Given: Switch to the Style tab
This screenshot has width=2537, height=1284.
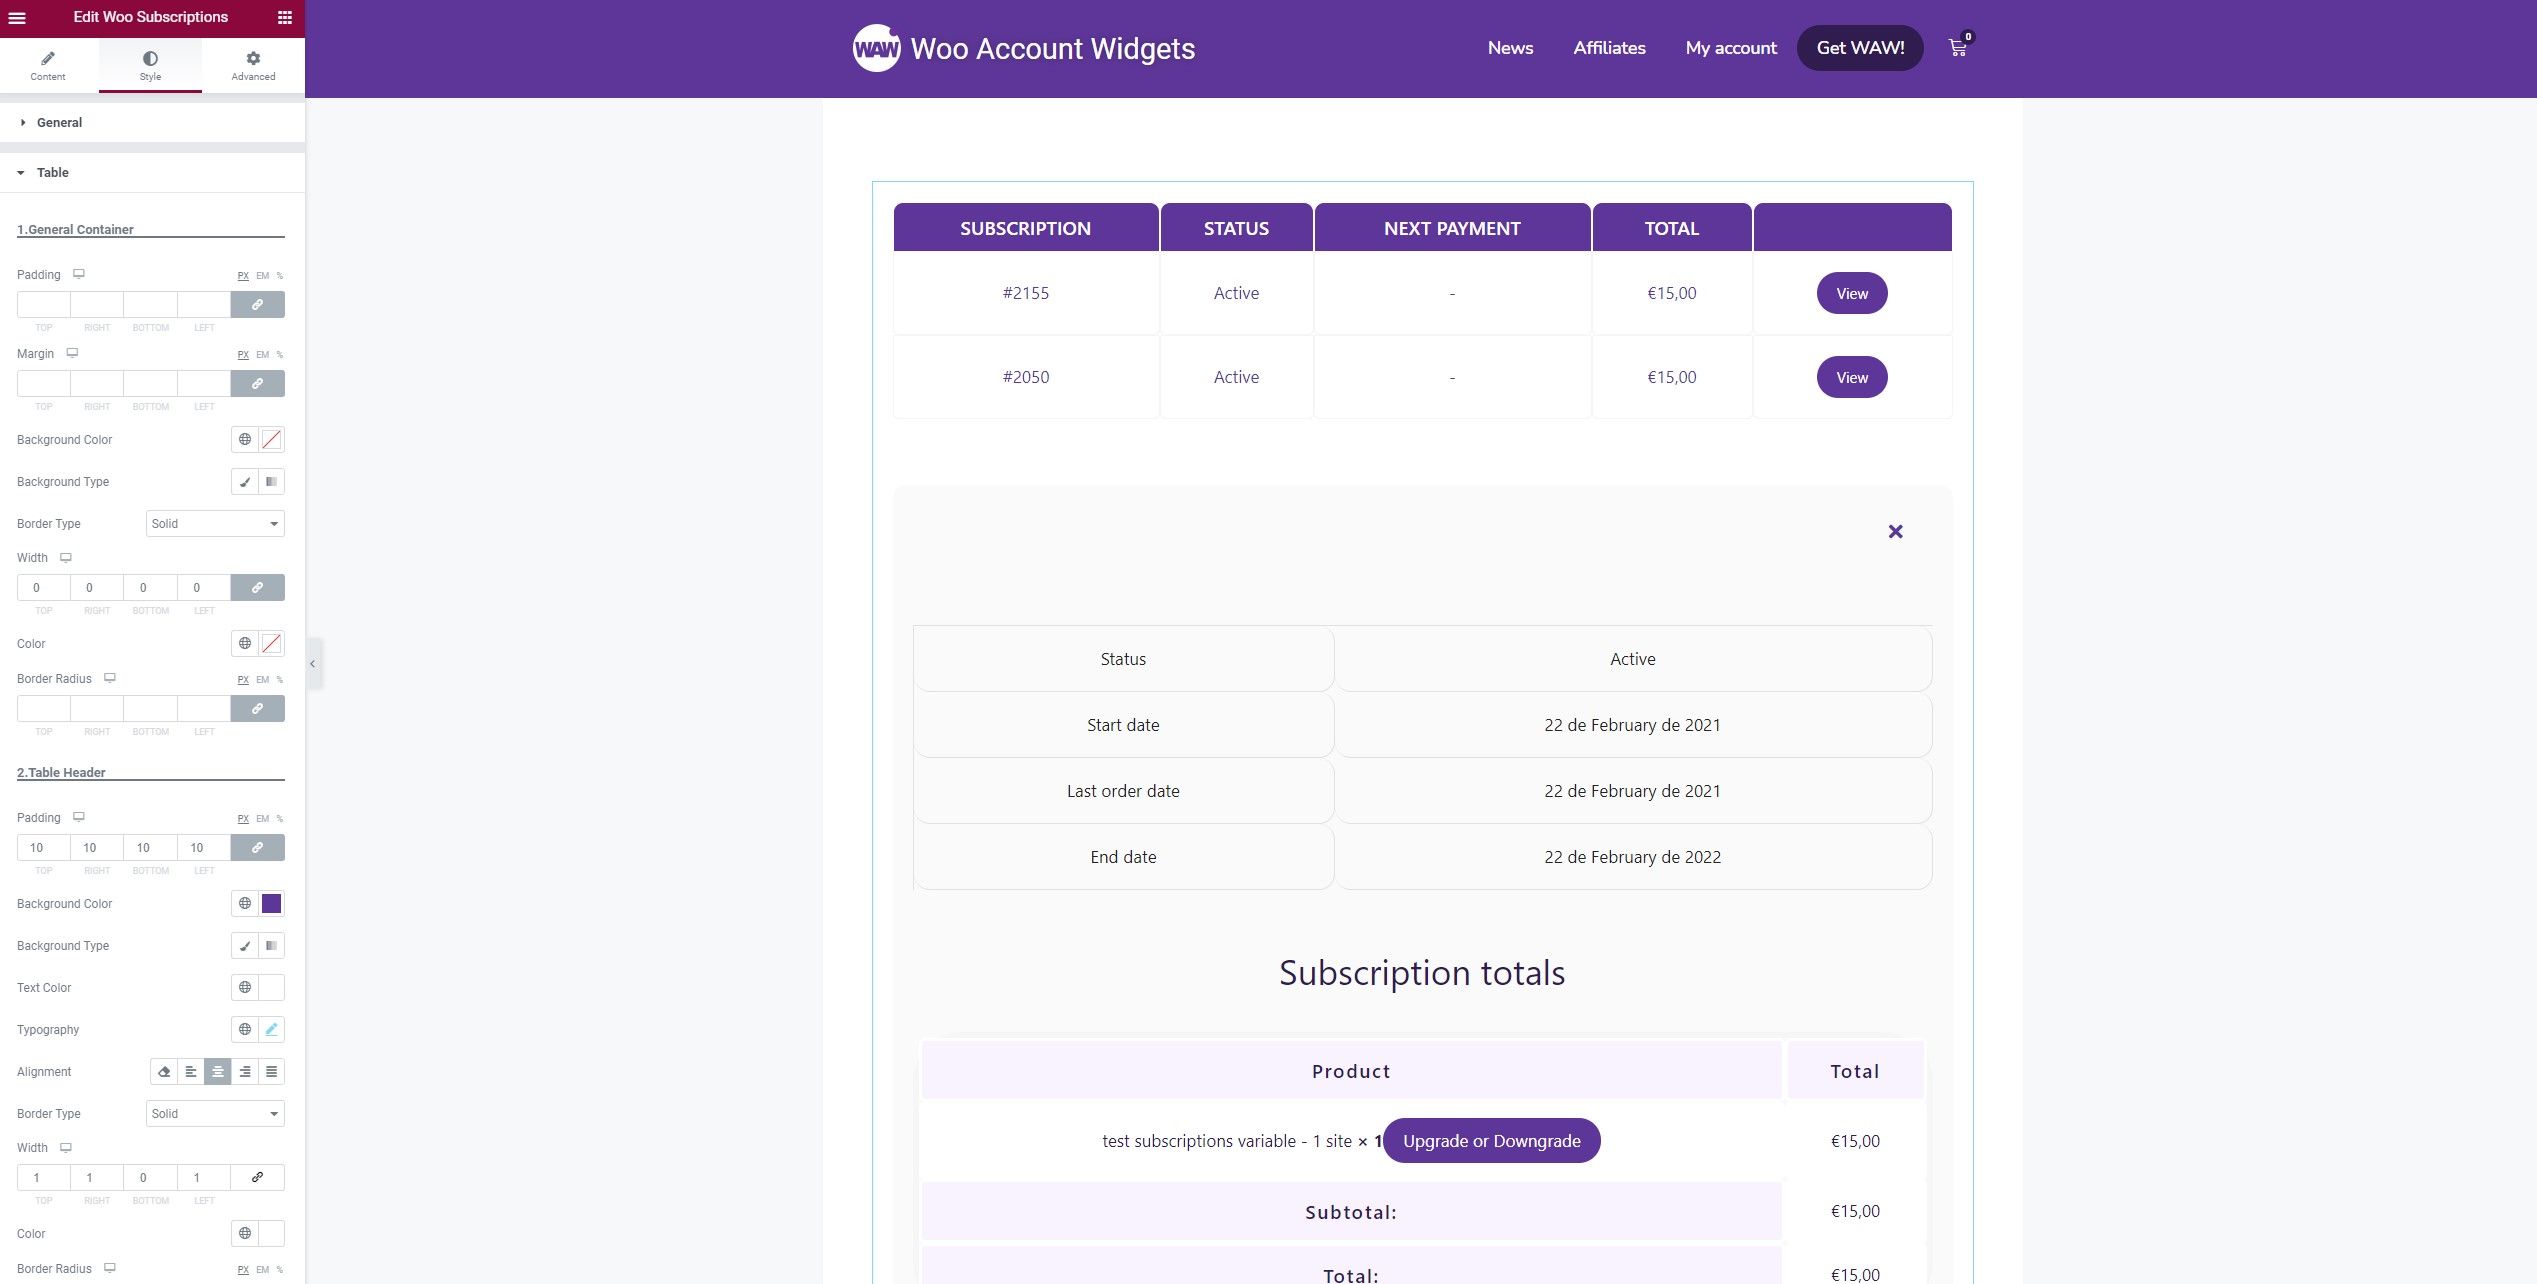Looking at the screenshot, I should coord(150,65).
